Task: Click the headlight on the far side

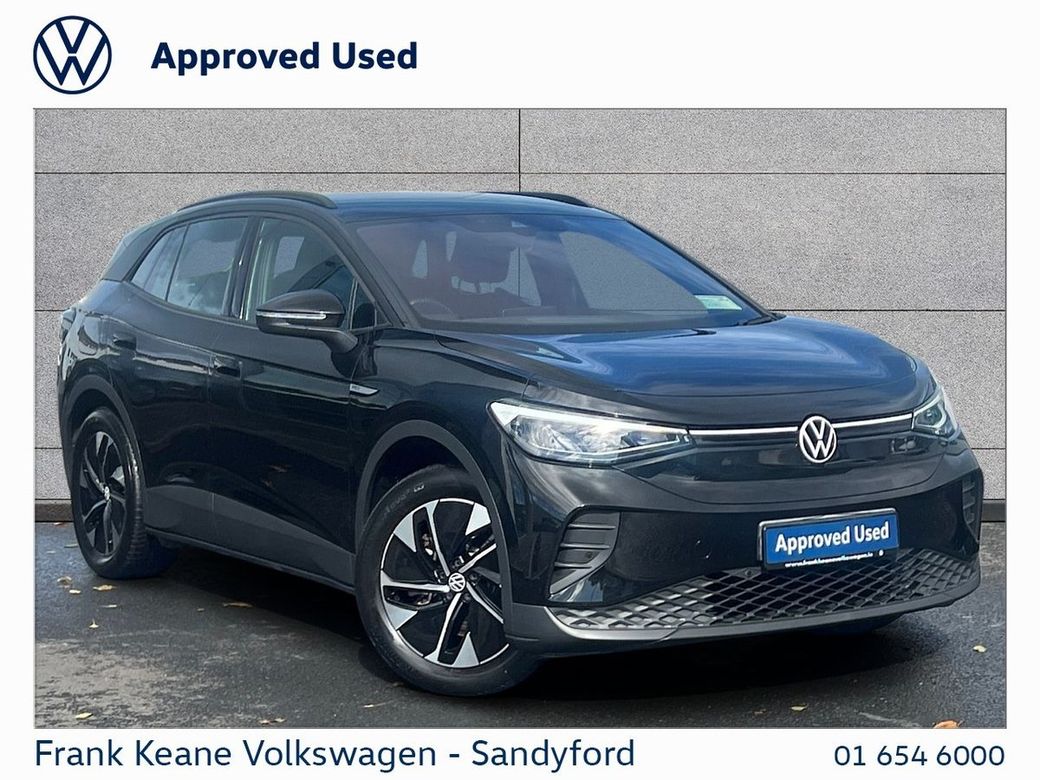Action: click(935, 411)
